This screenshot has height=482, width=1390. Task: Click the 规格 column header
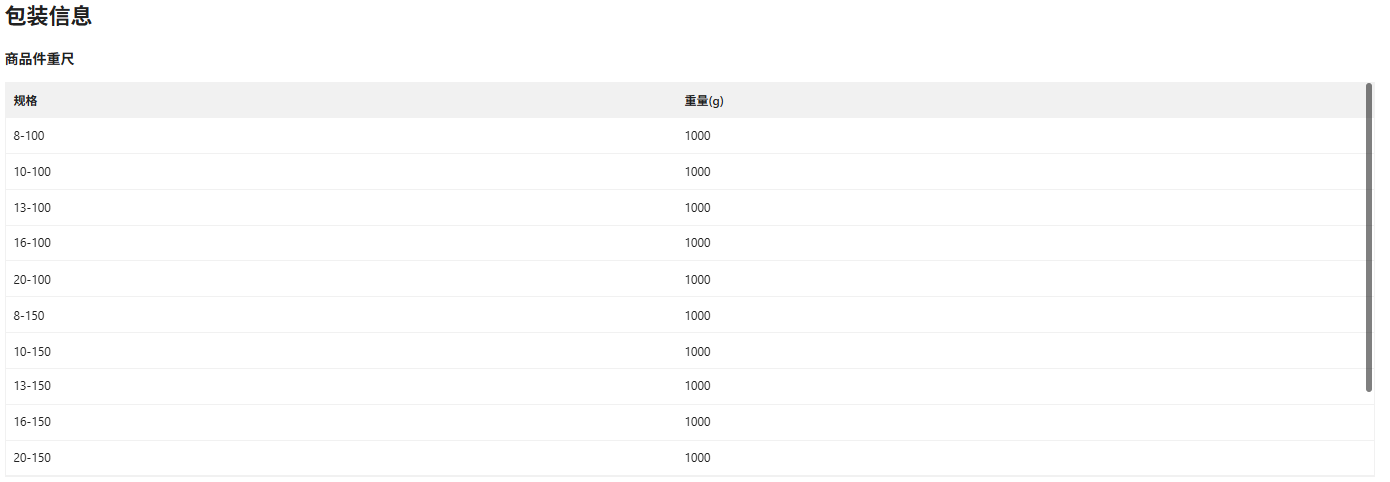click(26, 101)
